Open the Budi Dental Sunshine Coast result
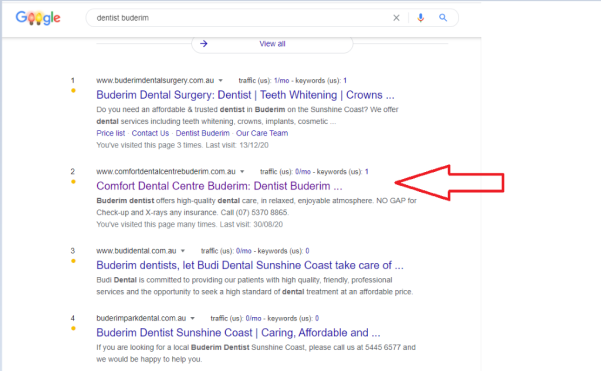 [250, 265]
